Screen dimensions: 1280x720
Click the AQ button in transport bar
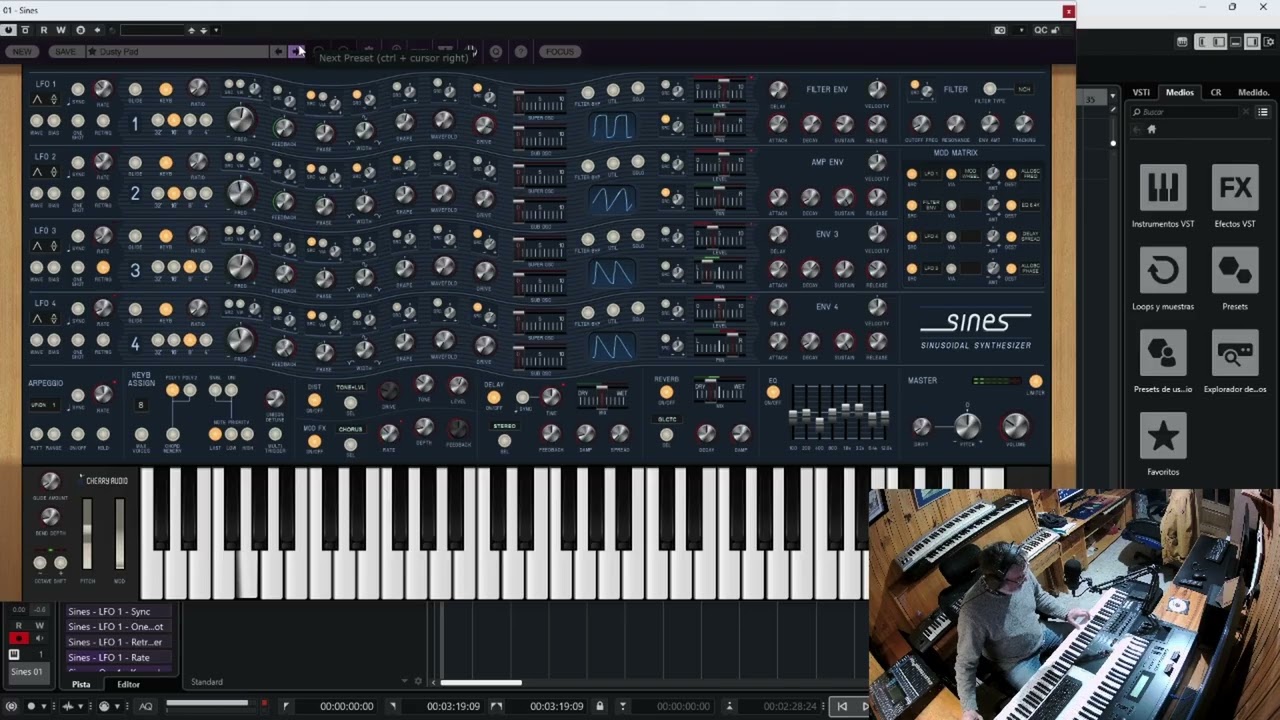click(x=146, y=706)
